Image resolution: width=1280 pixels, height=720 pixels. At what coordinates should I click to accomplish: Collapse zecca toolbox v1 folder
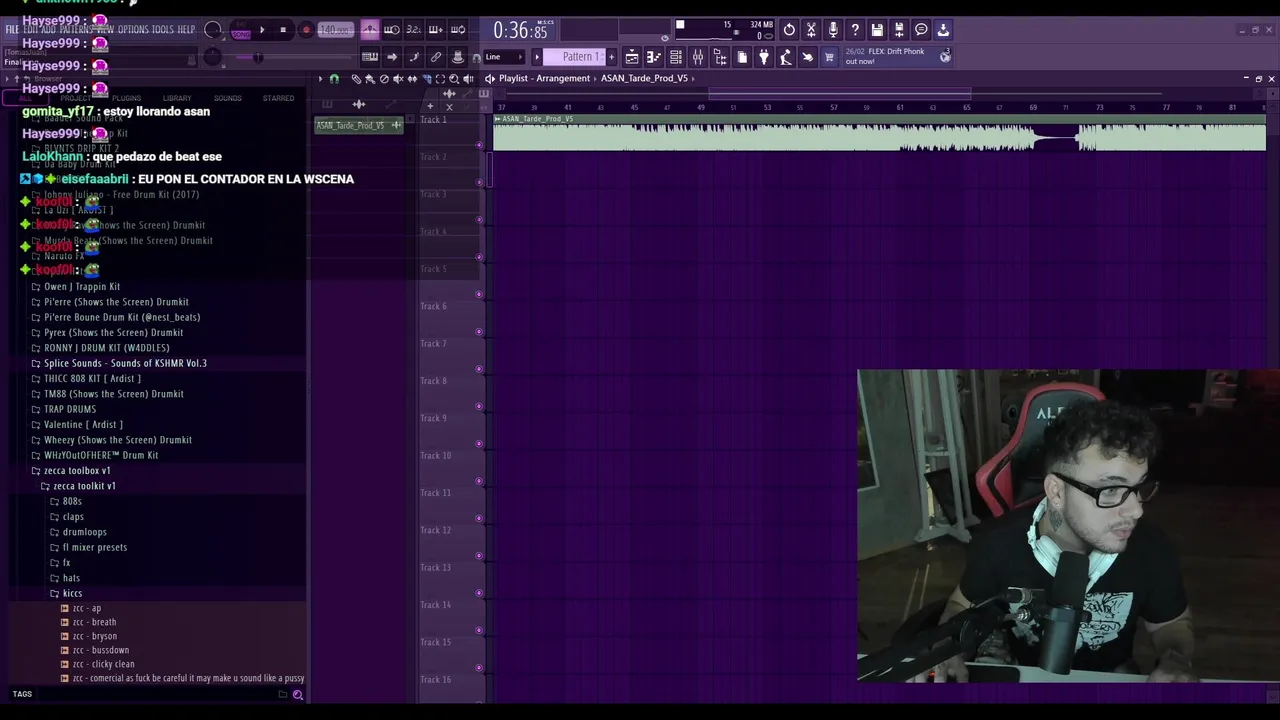tap(77, 470)
